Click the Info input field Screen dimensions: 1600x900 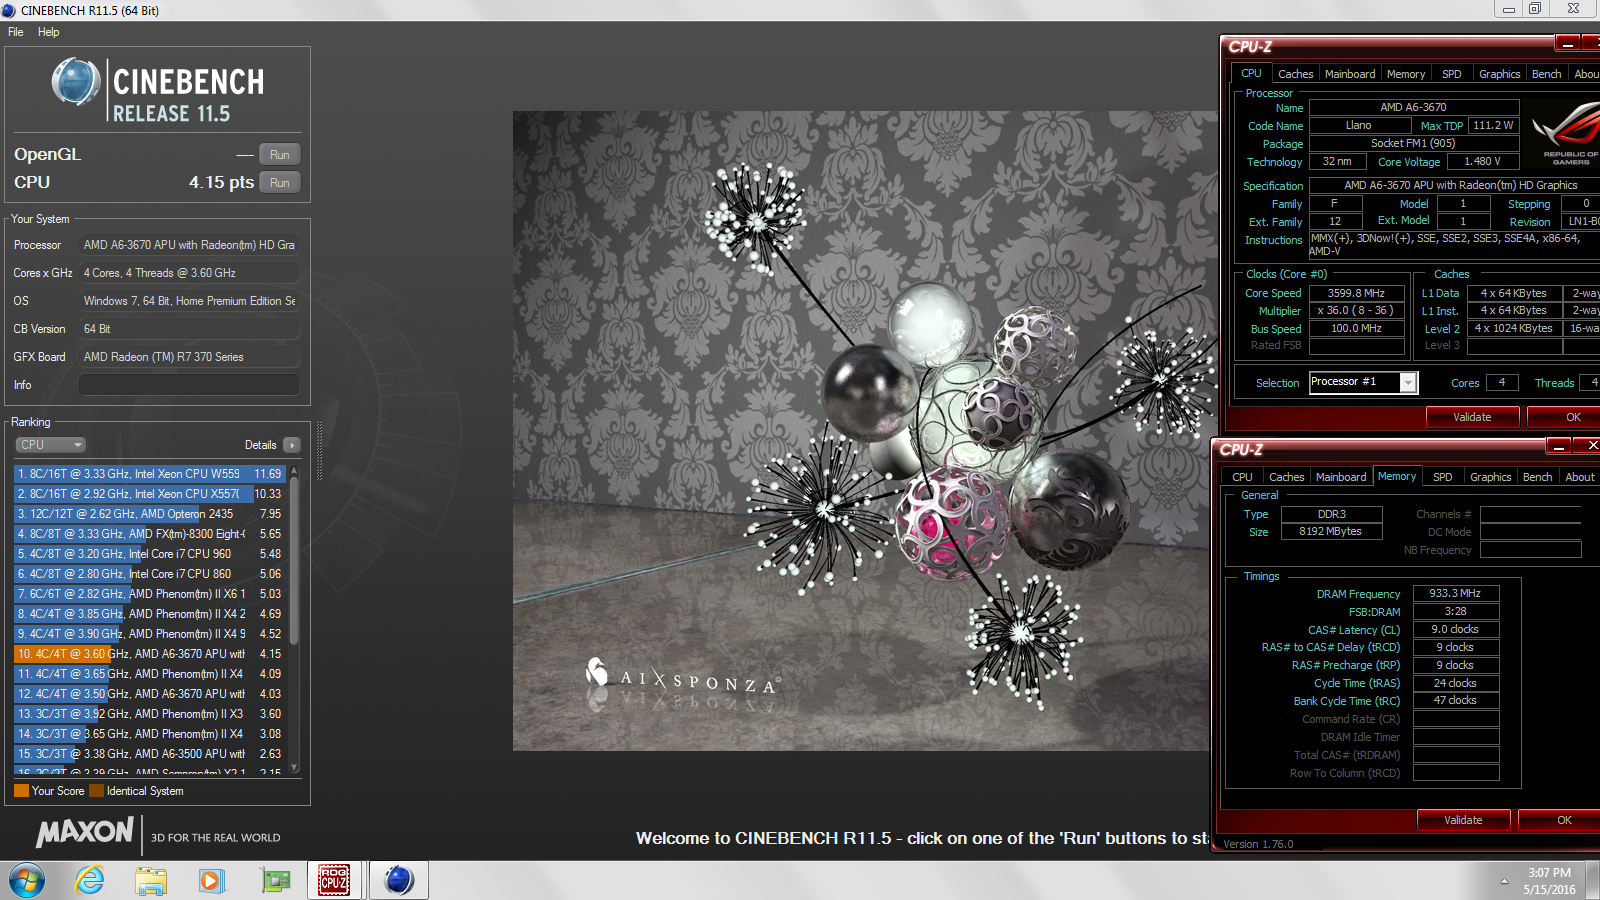click(x=189, y=385)
